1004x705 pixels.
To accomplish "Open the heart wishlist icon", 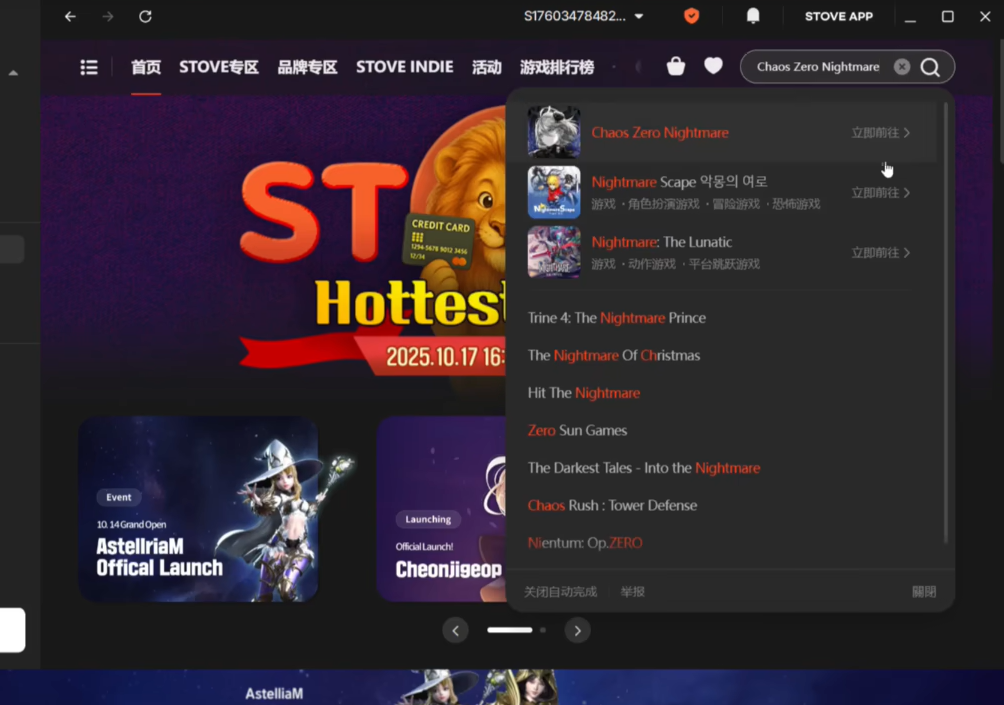I will (x=713, y=66).
